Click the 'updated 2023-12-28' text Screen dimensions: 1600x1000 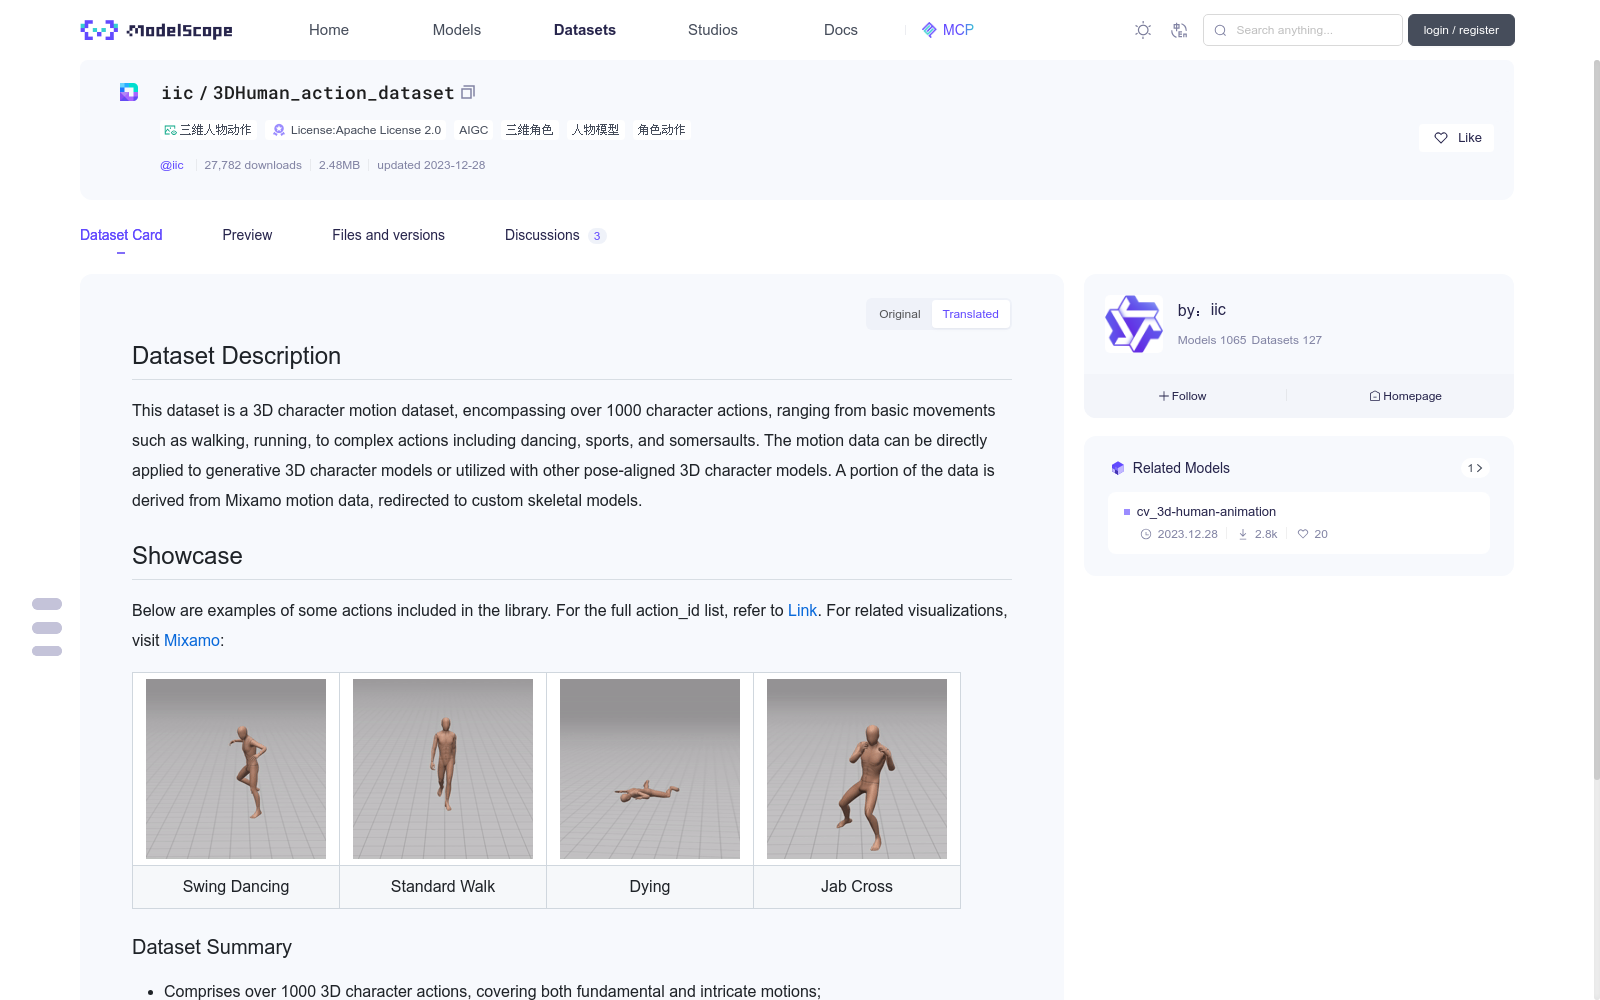click(x=431, y=165)
